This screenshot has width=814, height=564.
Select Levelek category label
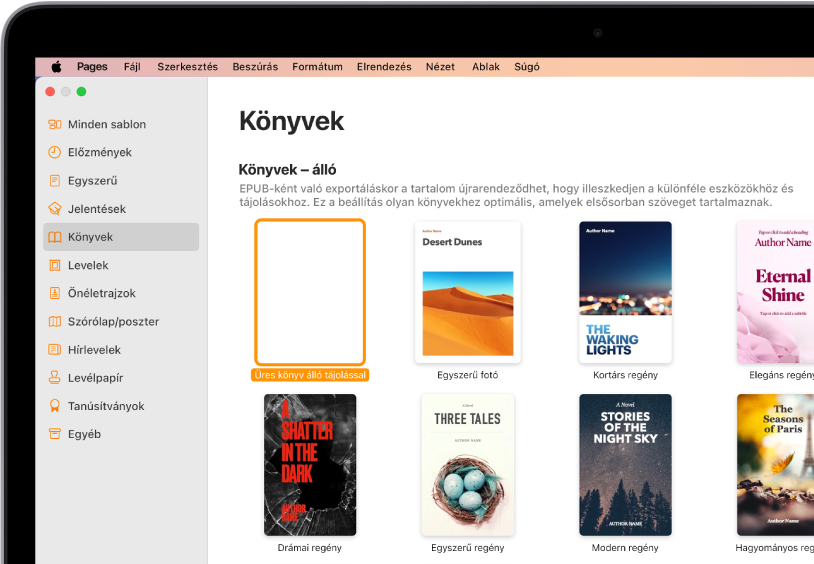point(88,265)
